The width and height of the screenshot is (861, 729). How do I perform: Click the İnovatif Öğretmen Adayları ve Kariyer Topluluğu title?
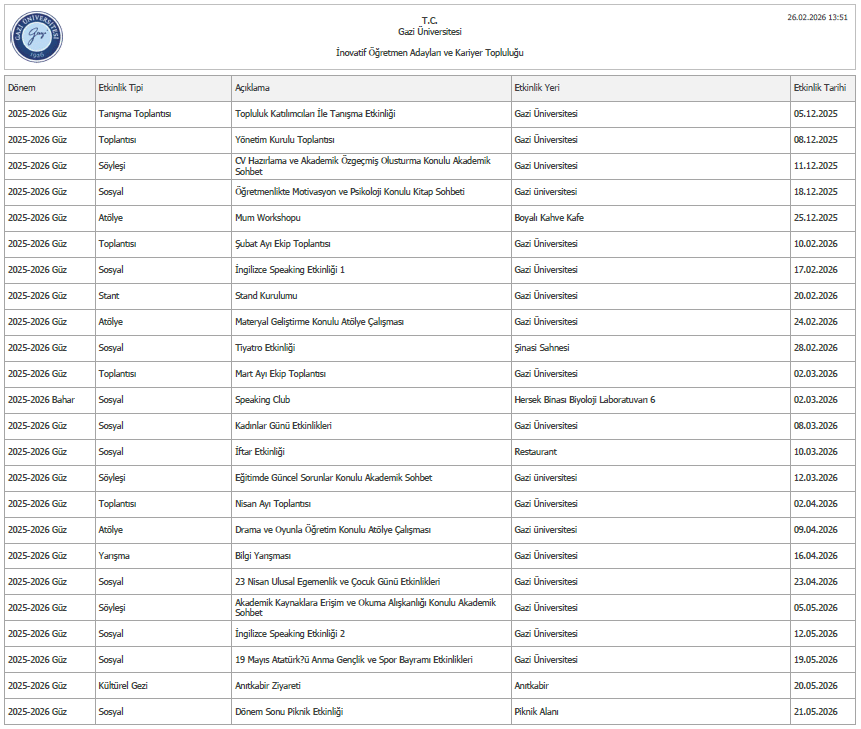click(x=430, y=52)
